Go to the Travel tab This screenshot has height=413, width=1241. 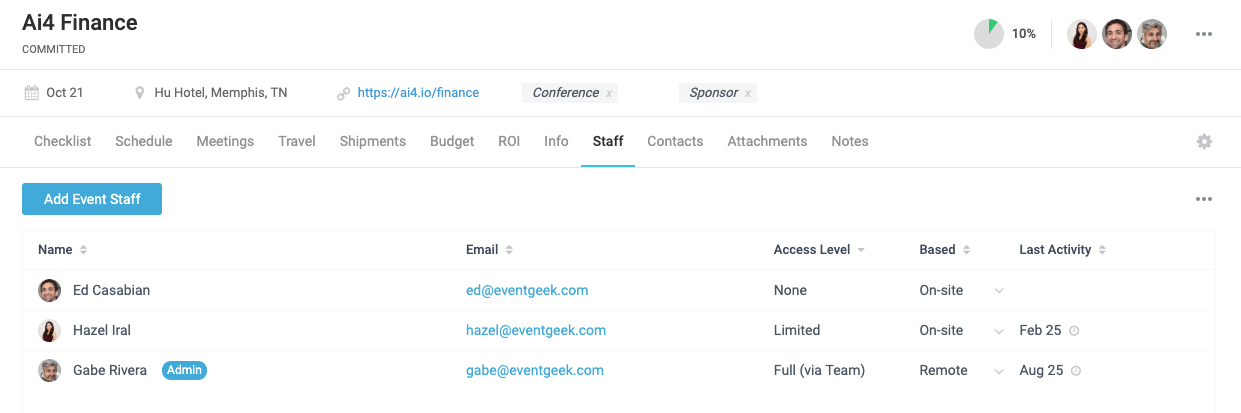[297, 142]
